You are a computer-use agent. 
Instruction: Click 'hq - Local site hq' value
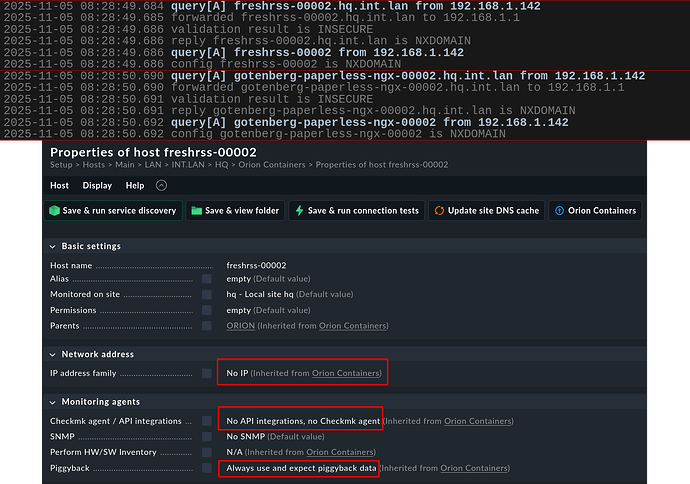point(260,294)
